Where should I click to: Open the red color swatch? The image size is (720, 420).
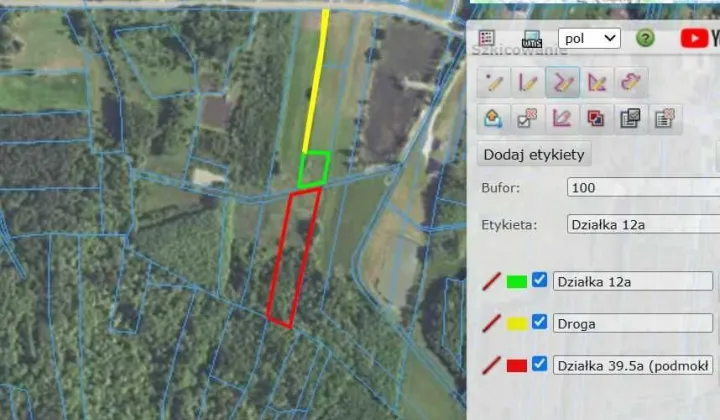(x=517, y=366)
